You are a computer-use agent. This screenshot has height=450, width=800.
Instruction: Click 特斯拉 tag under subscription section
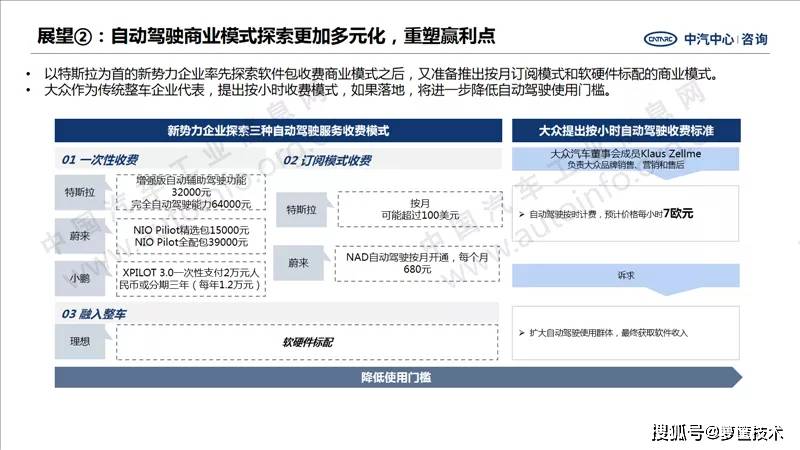[x=301, y=210]
